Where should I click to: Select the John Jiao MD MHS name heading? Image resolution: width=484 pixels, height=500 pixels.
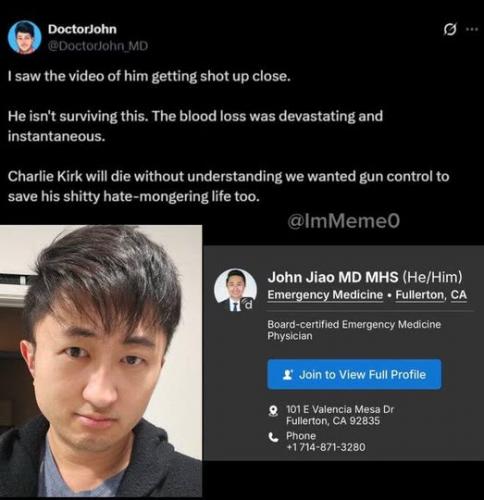[x=333, y=277]
